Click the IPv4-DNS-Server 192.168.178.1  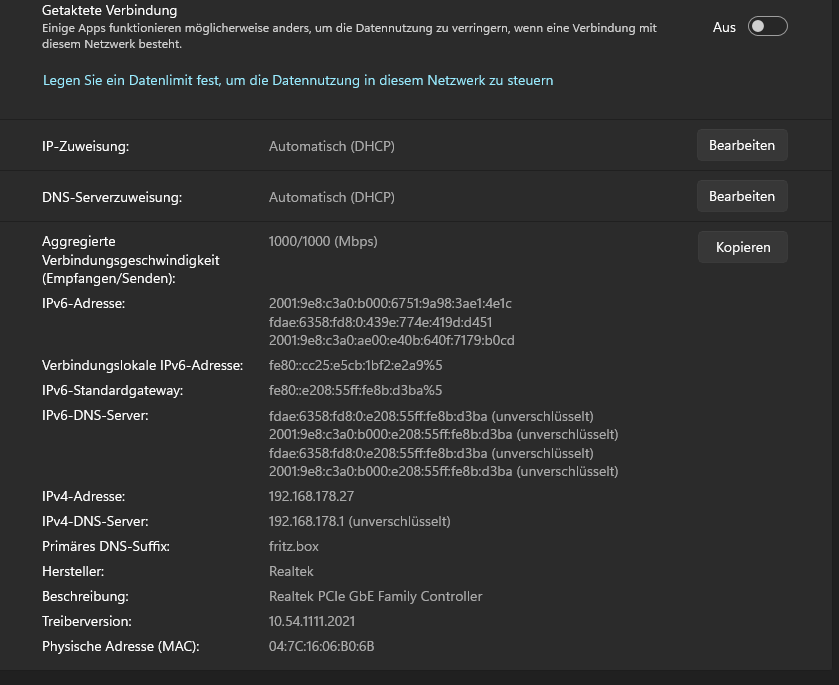pyautogui.click(x=359, y=520)
